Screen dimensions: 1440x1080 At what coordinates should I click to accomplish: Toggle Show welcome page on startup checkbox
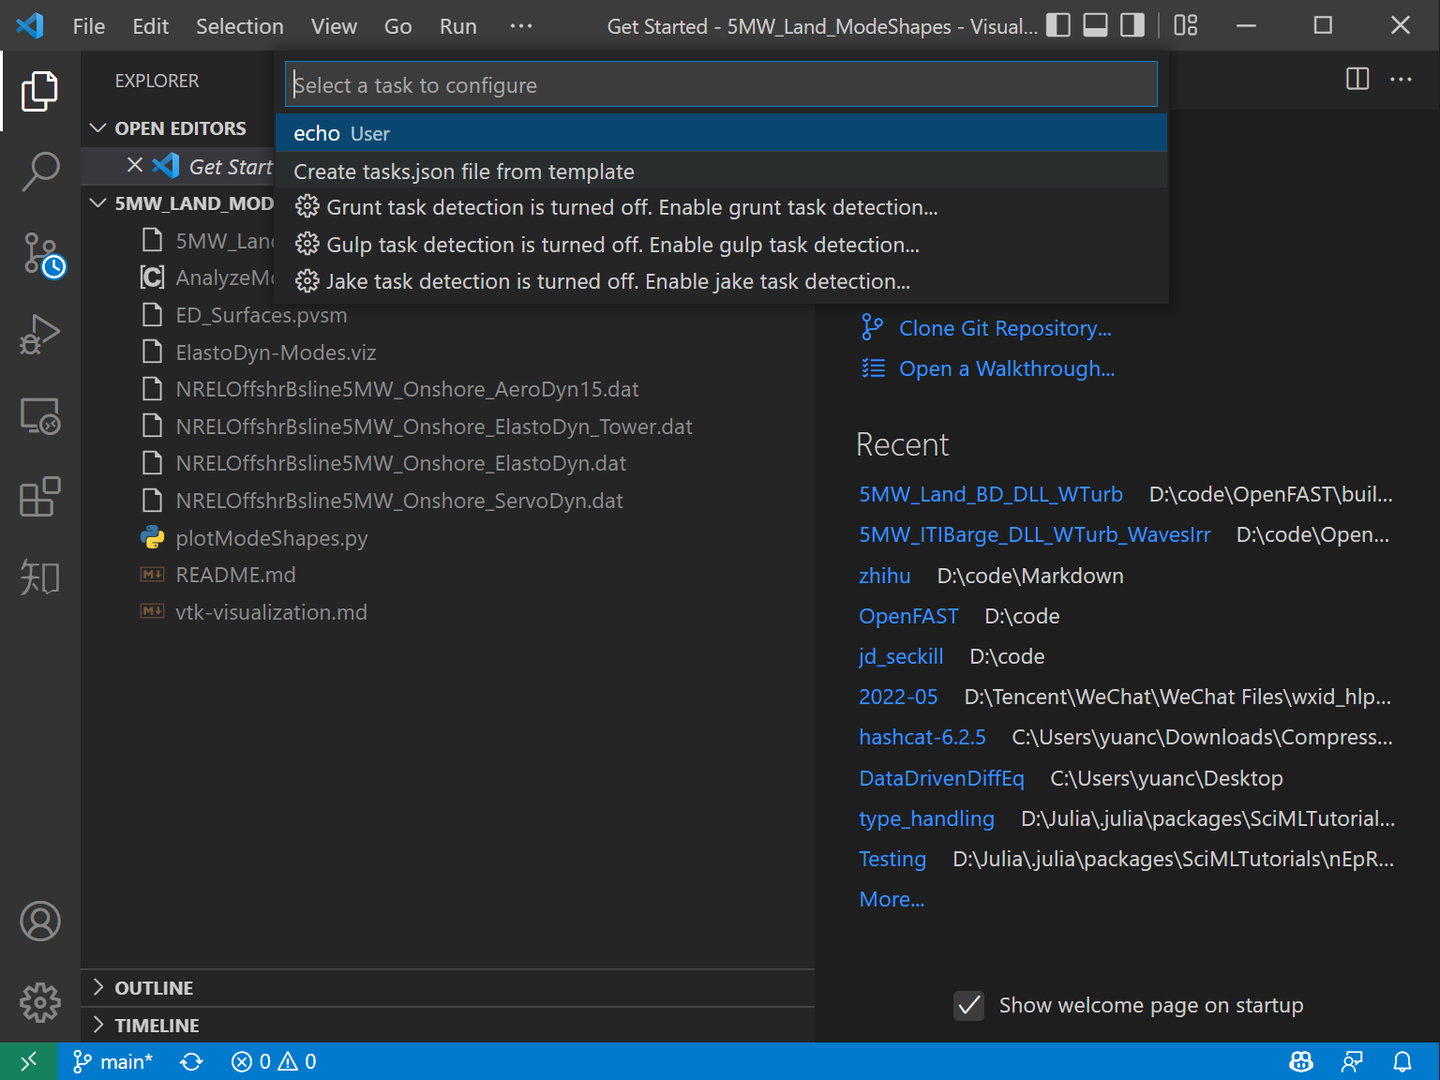968,1005
